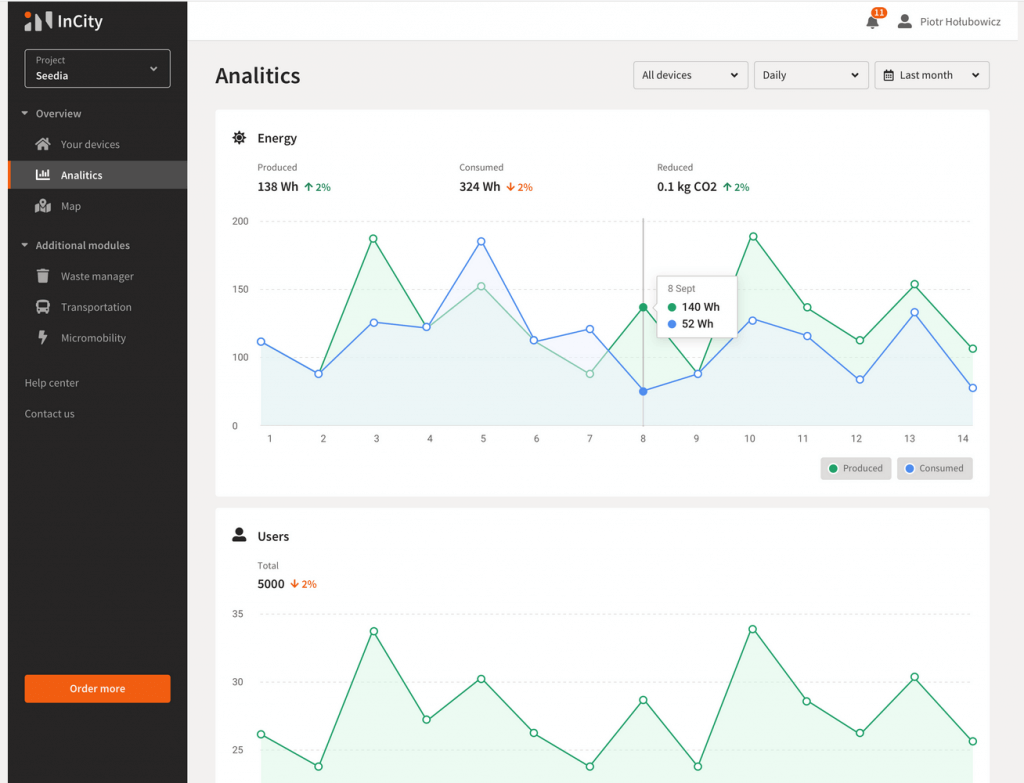Open the Daily interval dropdown
This screenshot has height=783, width=1024.
pos(811,75)
